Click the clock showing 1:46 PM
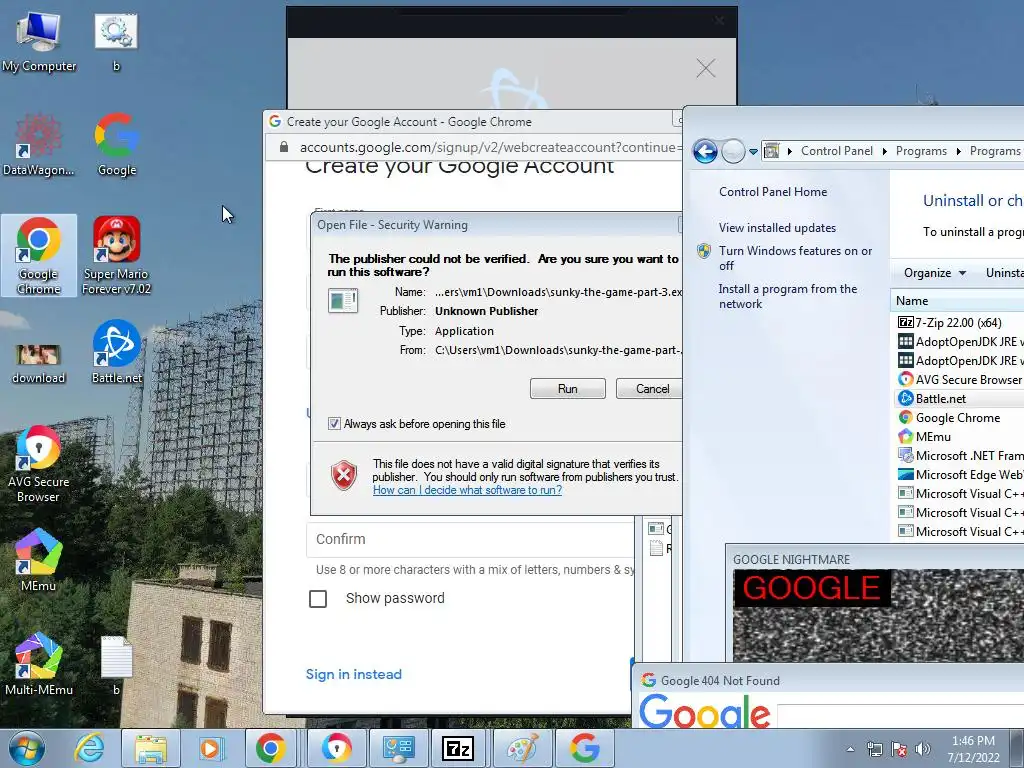Viewport: 1024px width, 768px height. click(x=973, y=749)
